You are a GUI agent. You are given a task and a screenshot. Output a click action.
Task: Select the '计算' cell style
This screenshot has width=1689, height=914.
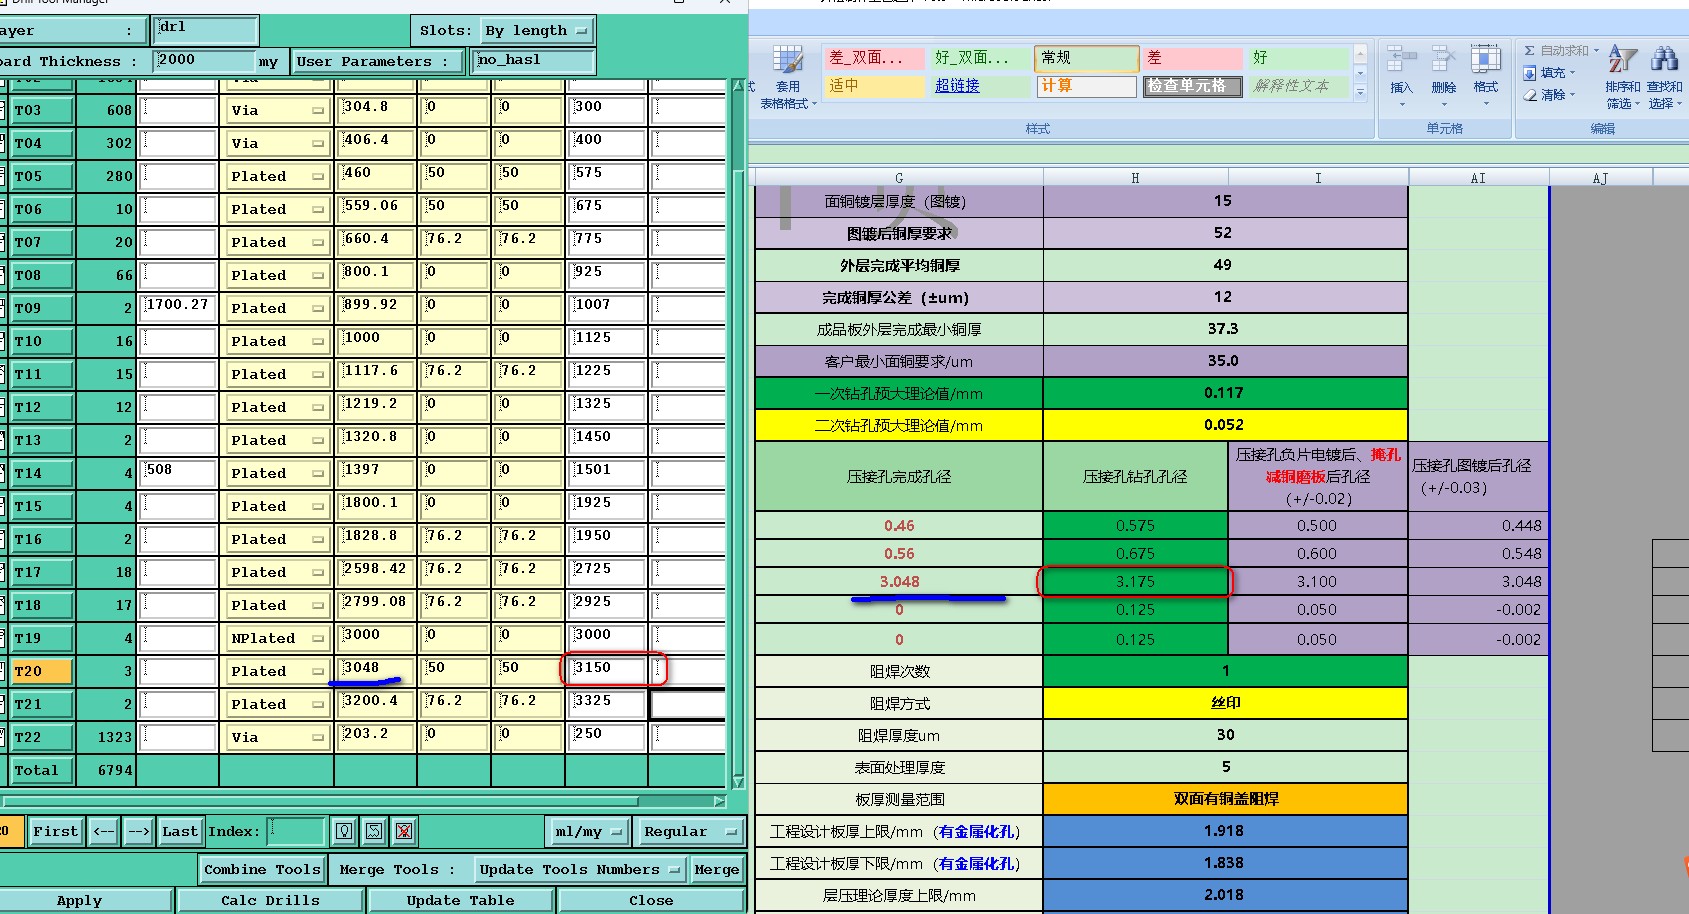(1086, 86)
